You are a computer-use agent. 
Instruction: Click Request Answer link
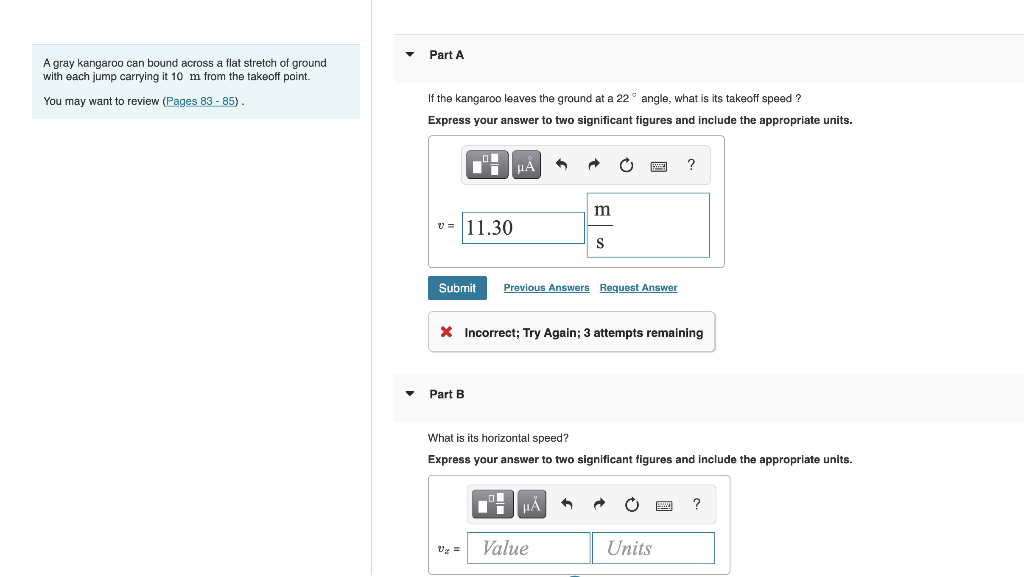(x=639, y=288)
